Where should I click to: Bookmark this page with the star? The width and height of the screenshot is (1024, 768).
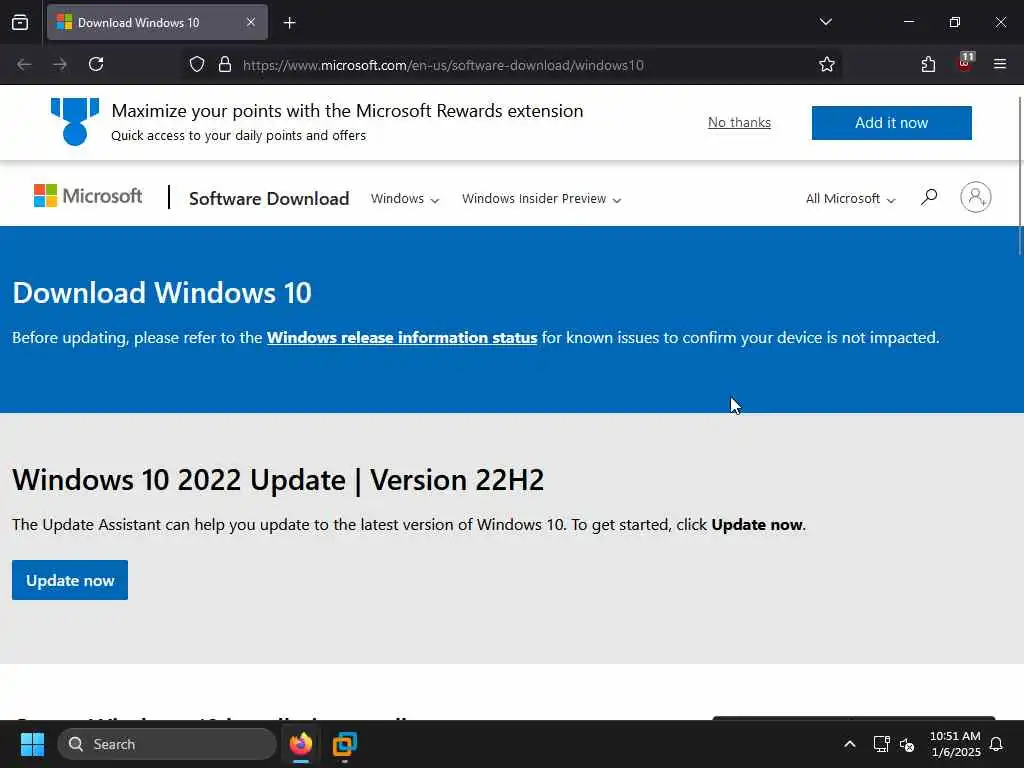827,64
